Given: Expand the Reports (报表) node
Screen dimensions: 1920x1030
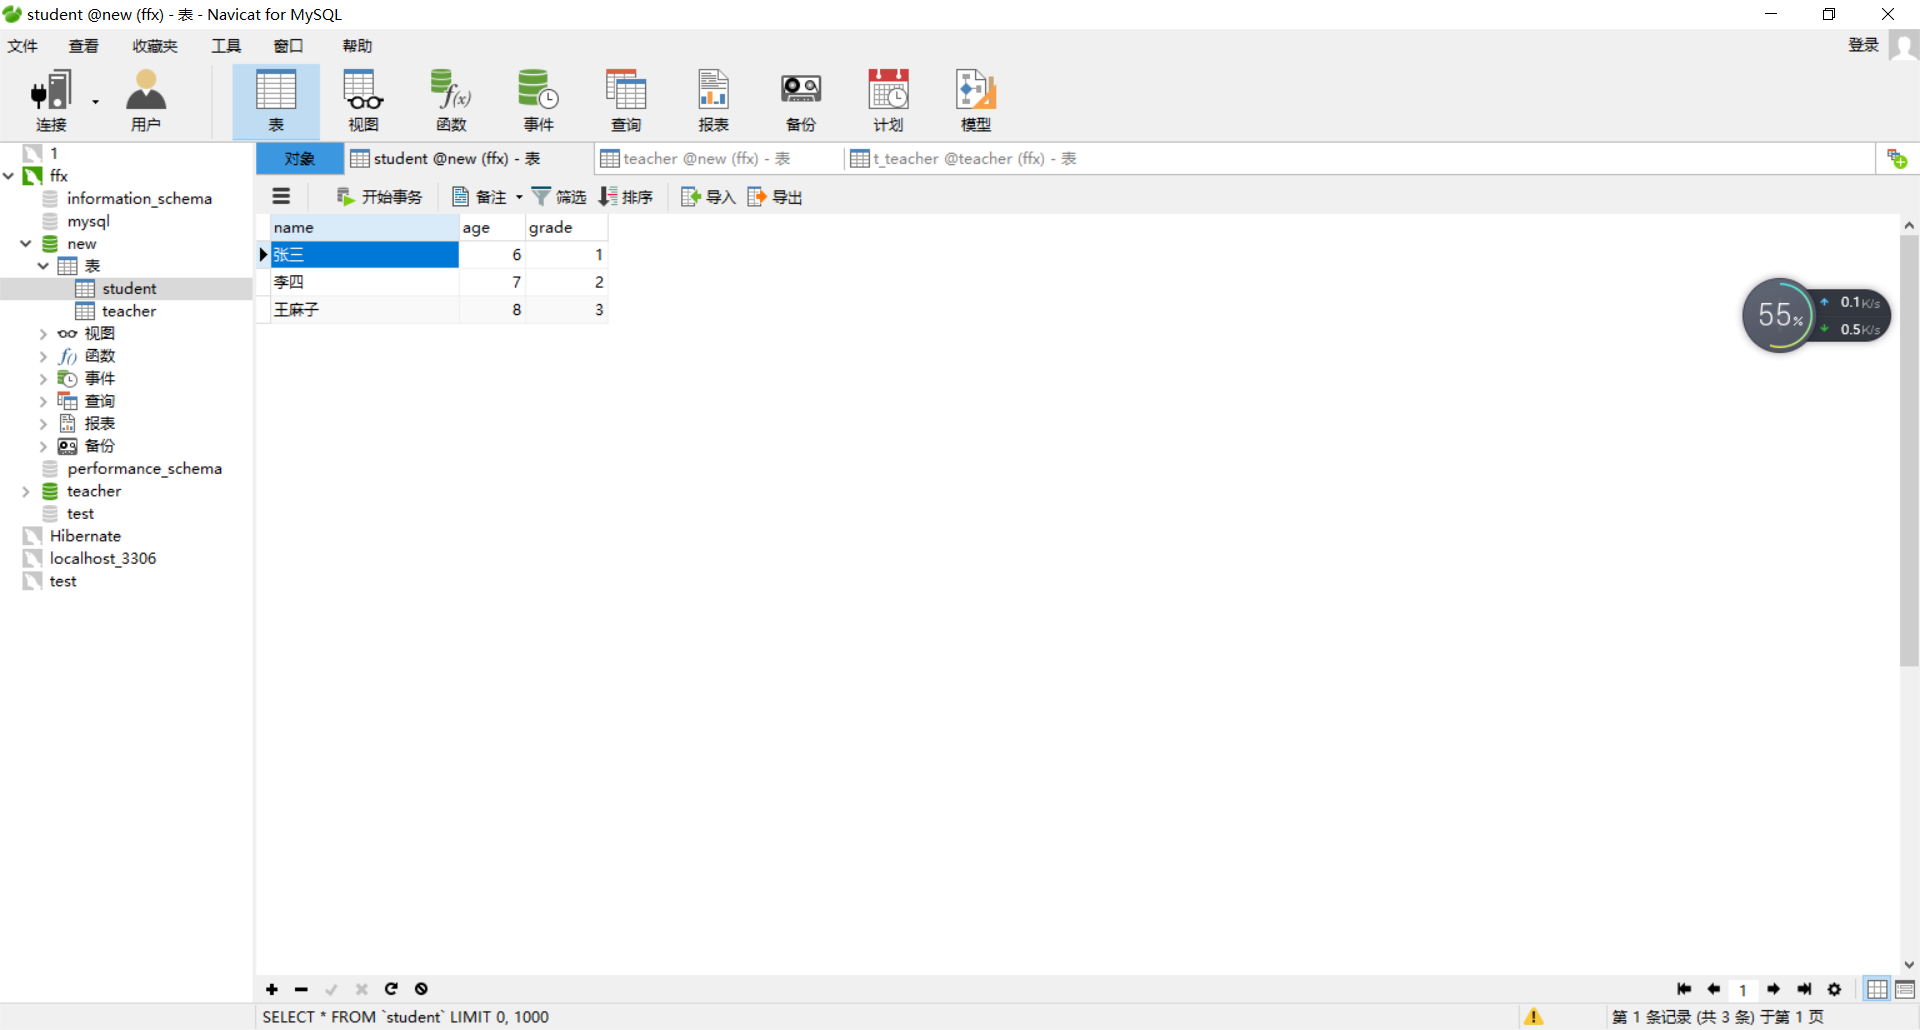Looking at the screenshot, I should click(x=43, y=424).
